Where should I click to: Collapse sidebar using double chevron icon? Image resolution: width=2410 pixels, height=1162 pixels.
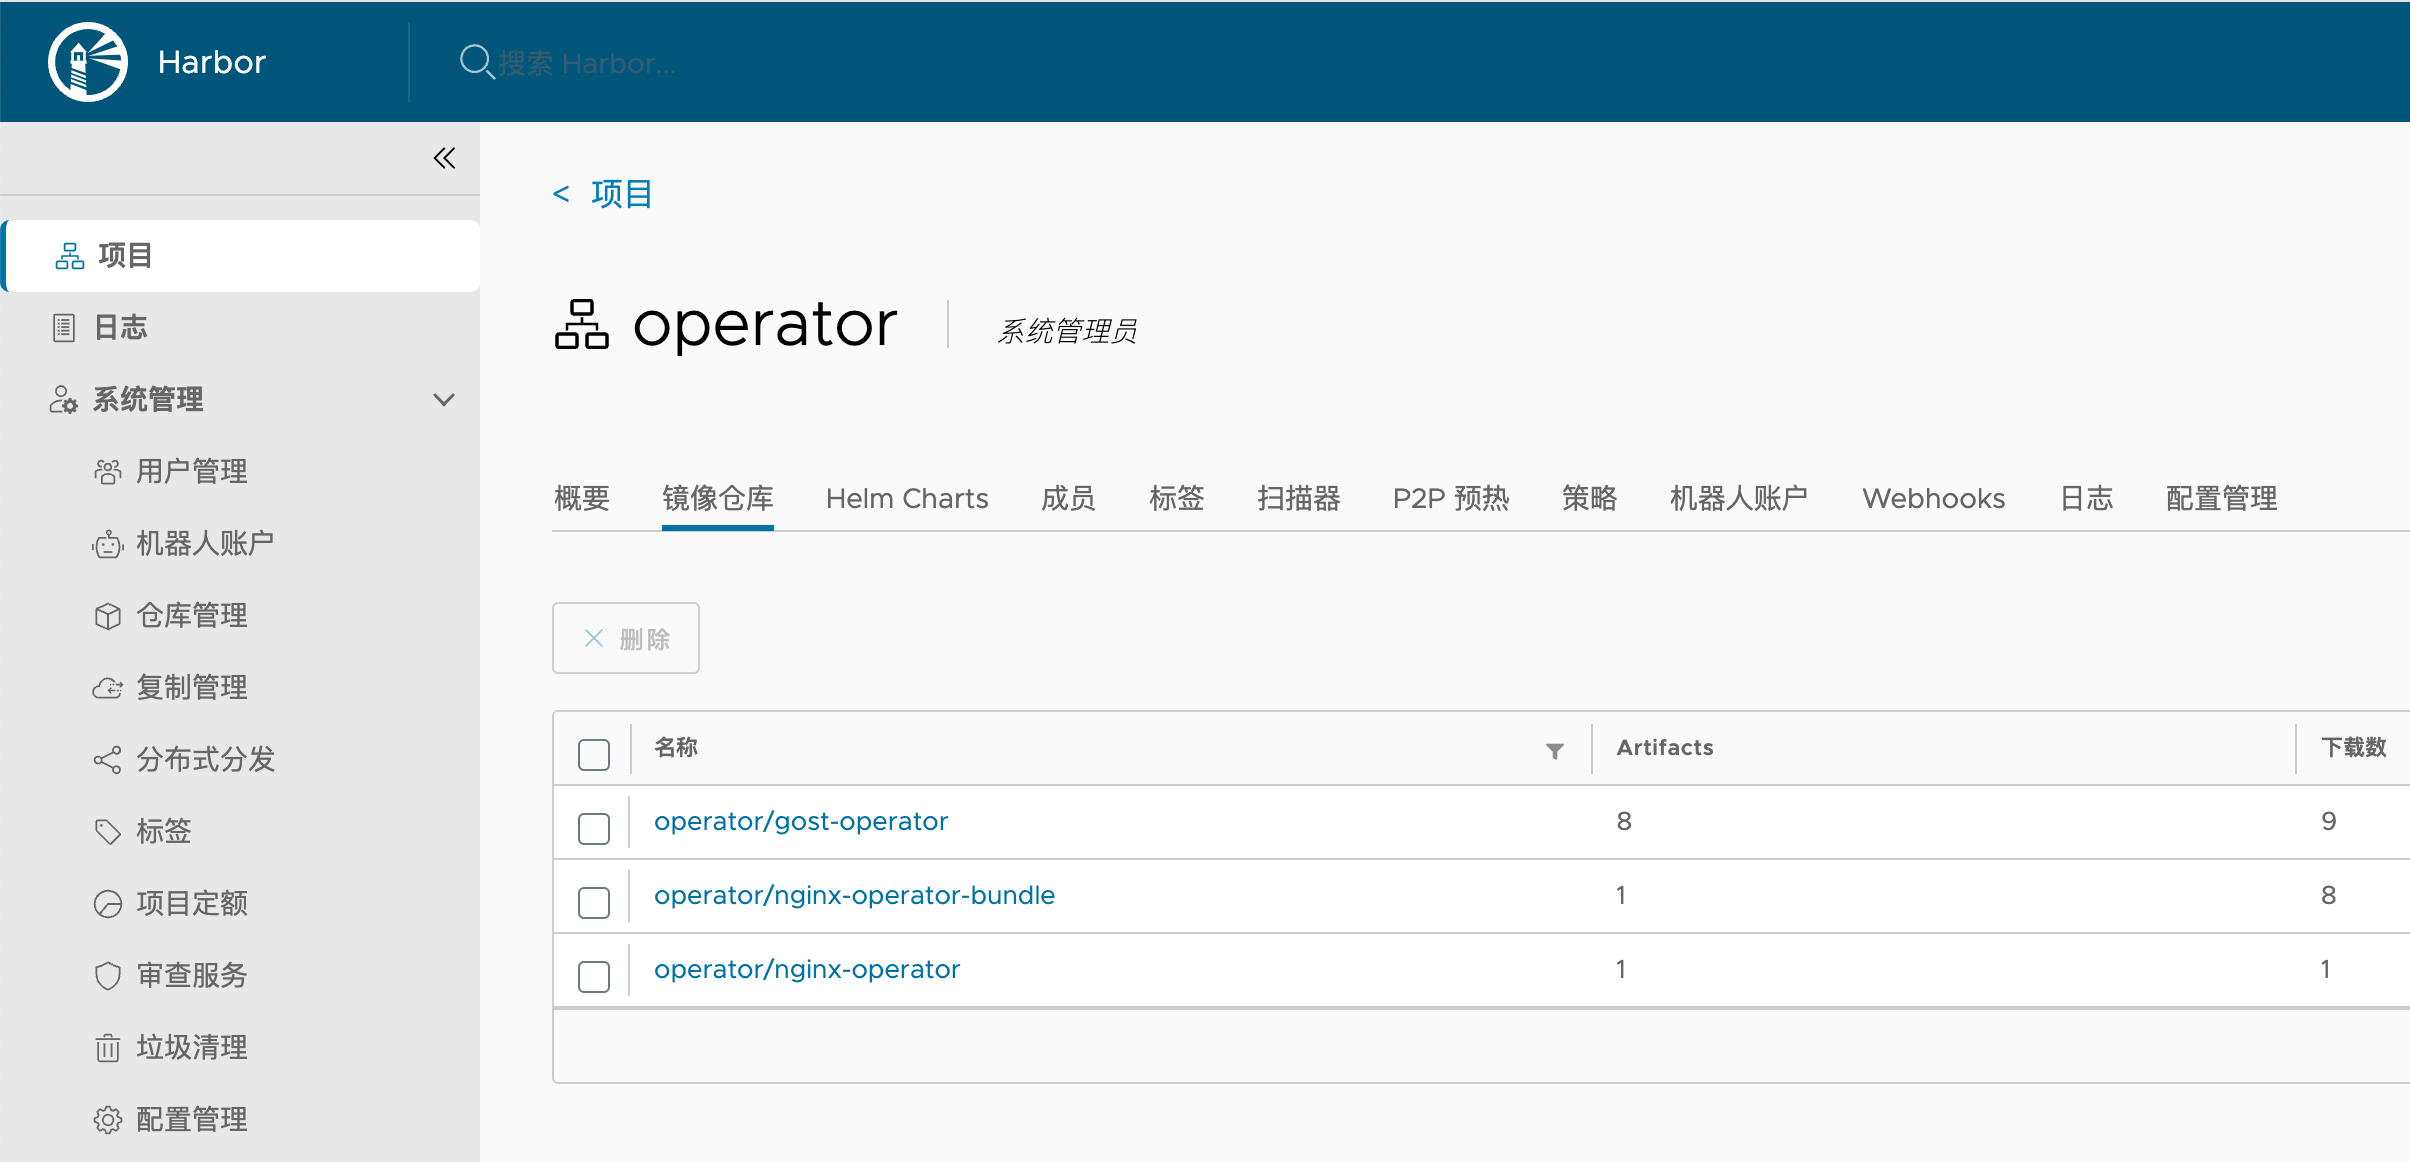coord(444,158)
